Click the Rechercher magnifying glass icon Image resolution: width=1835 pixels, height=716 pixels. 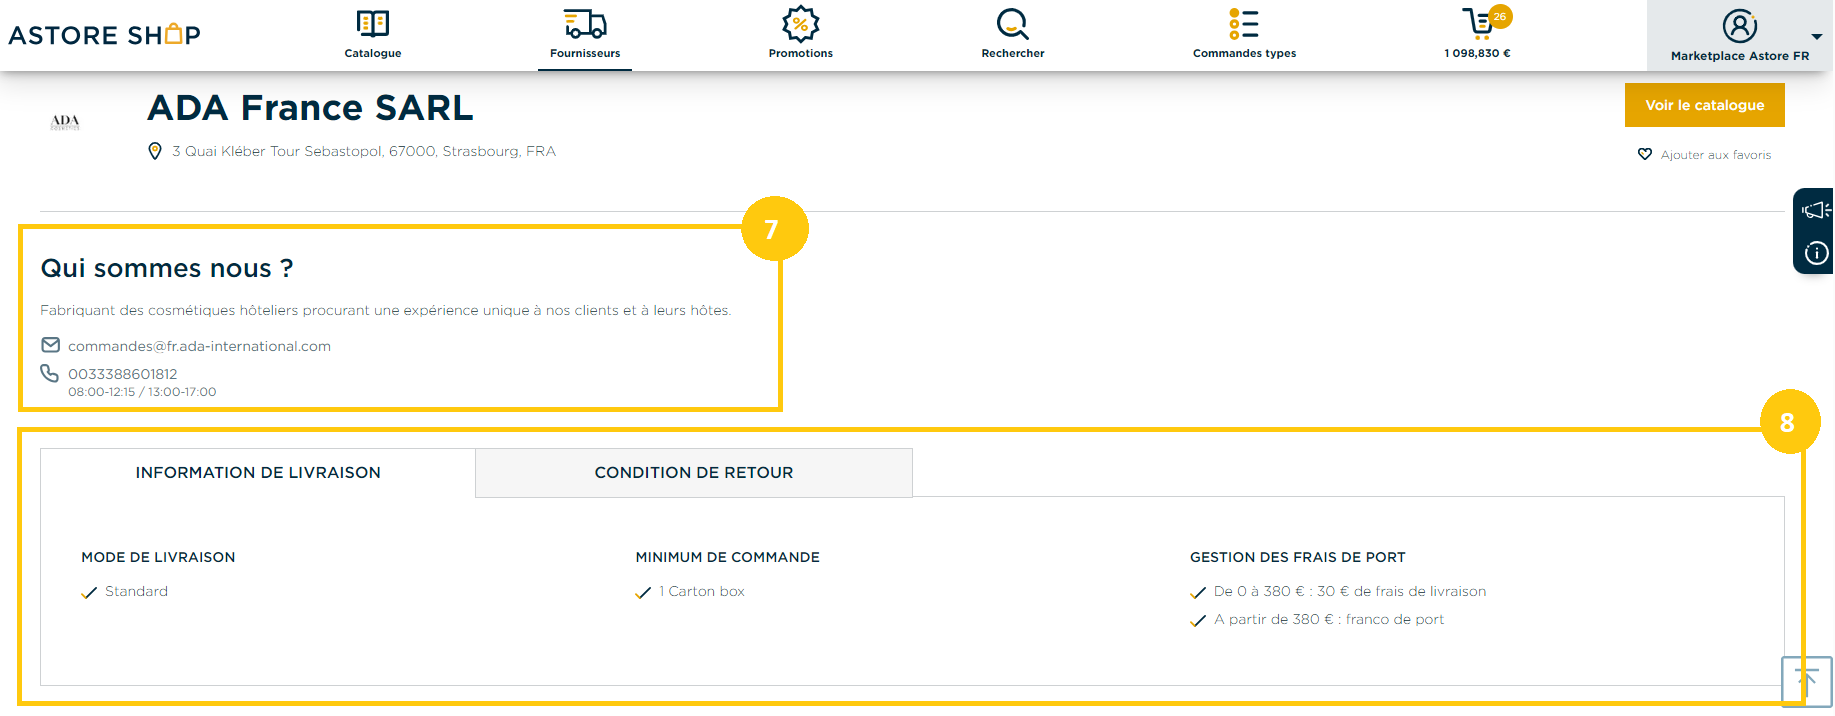tap(1012, 23)
